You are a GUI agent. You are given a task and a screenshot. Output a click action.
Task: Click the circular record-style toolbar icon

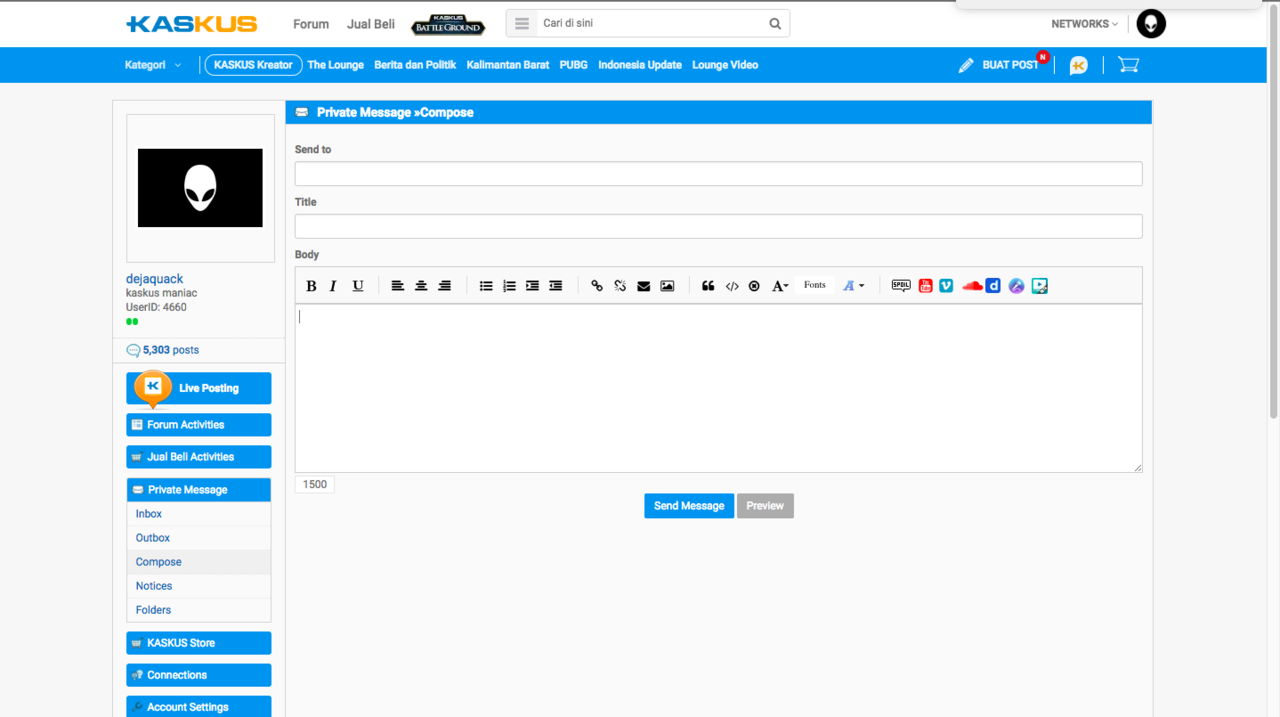pos(754,286)
